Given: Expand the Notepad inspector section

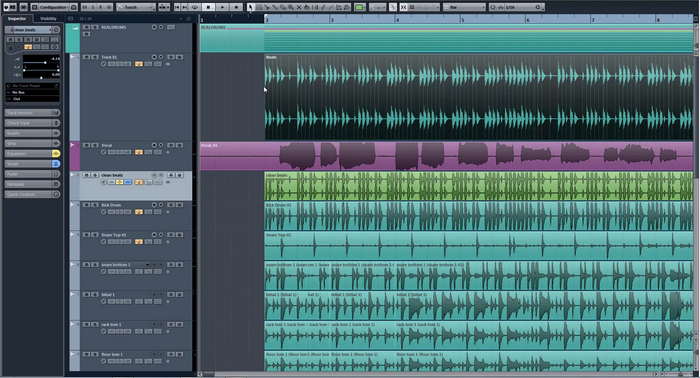Looking at the screenshot, I should (29, 184).
